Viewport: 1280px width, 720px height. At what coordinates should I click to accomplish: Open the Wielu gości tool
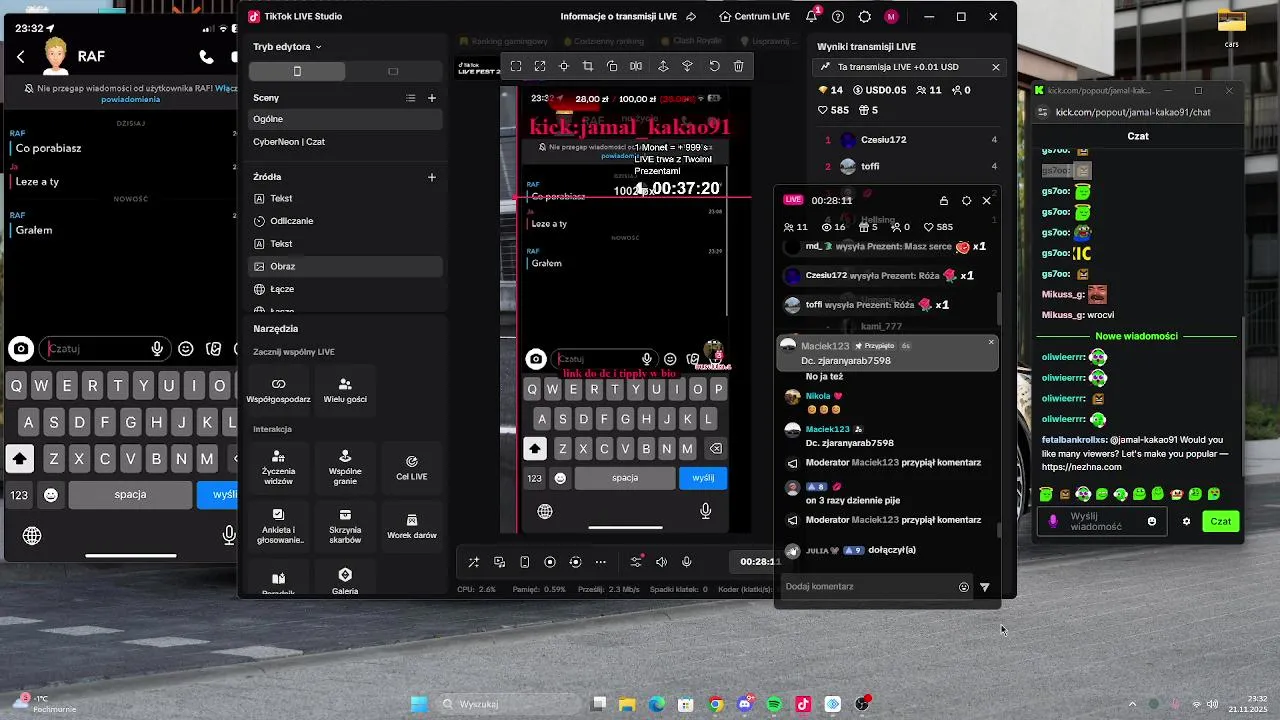(x=345, y=389)
